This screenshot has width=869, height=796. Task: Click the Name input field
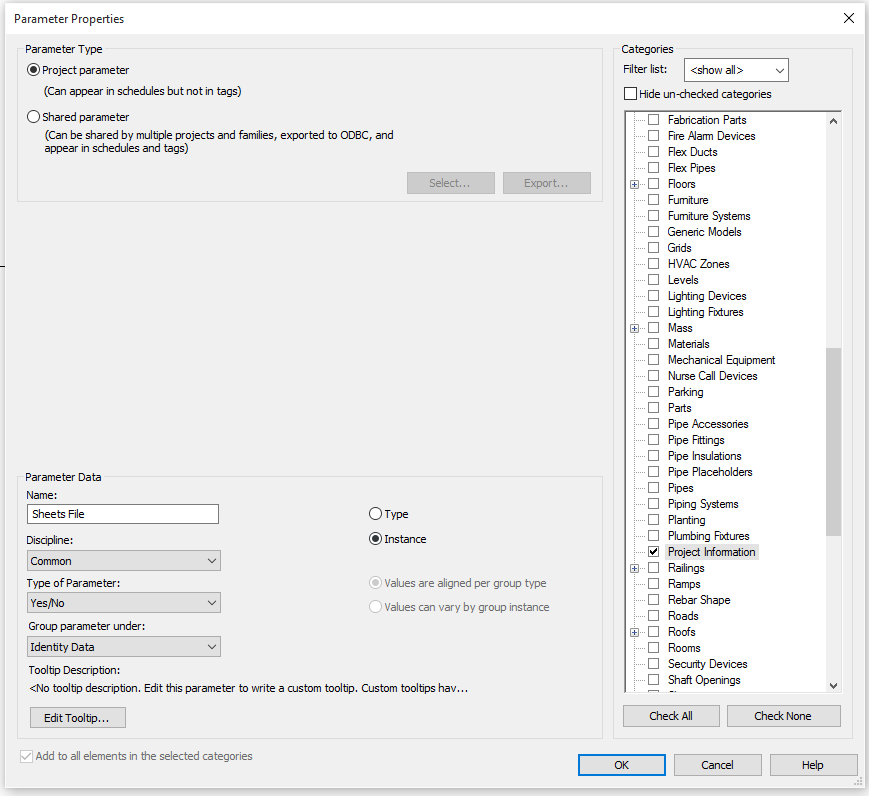point(122,513)
